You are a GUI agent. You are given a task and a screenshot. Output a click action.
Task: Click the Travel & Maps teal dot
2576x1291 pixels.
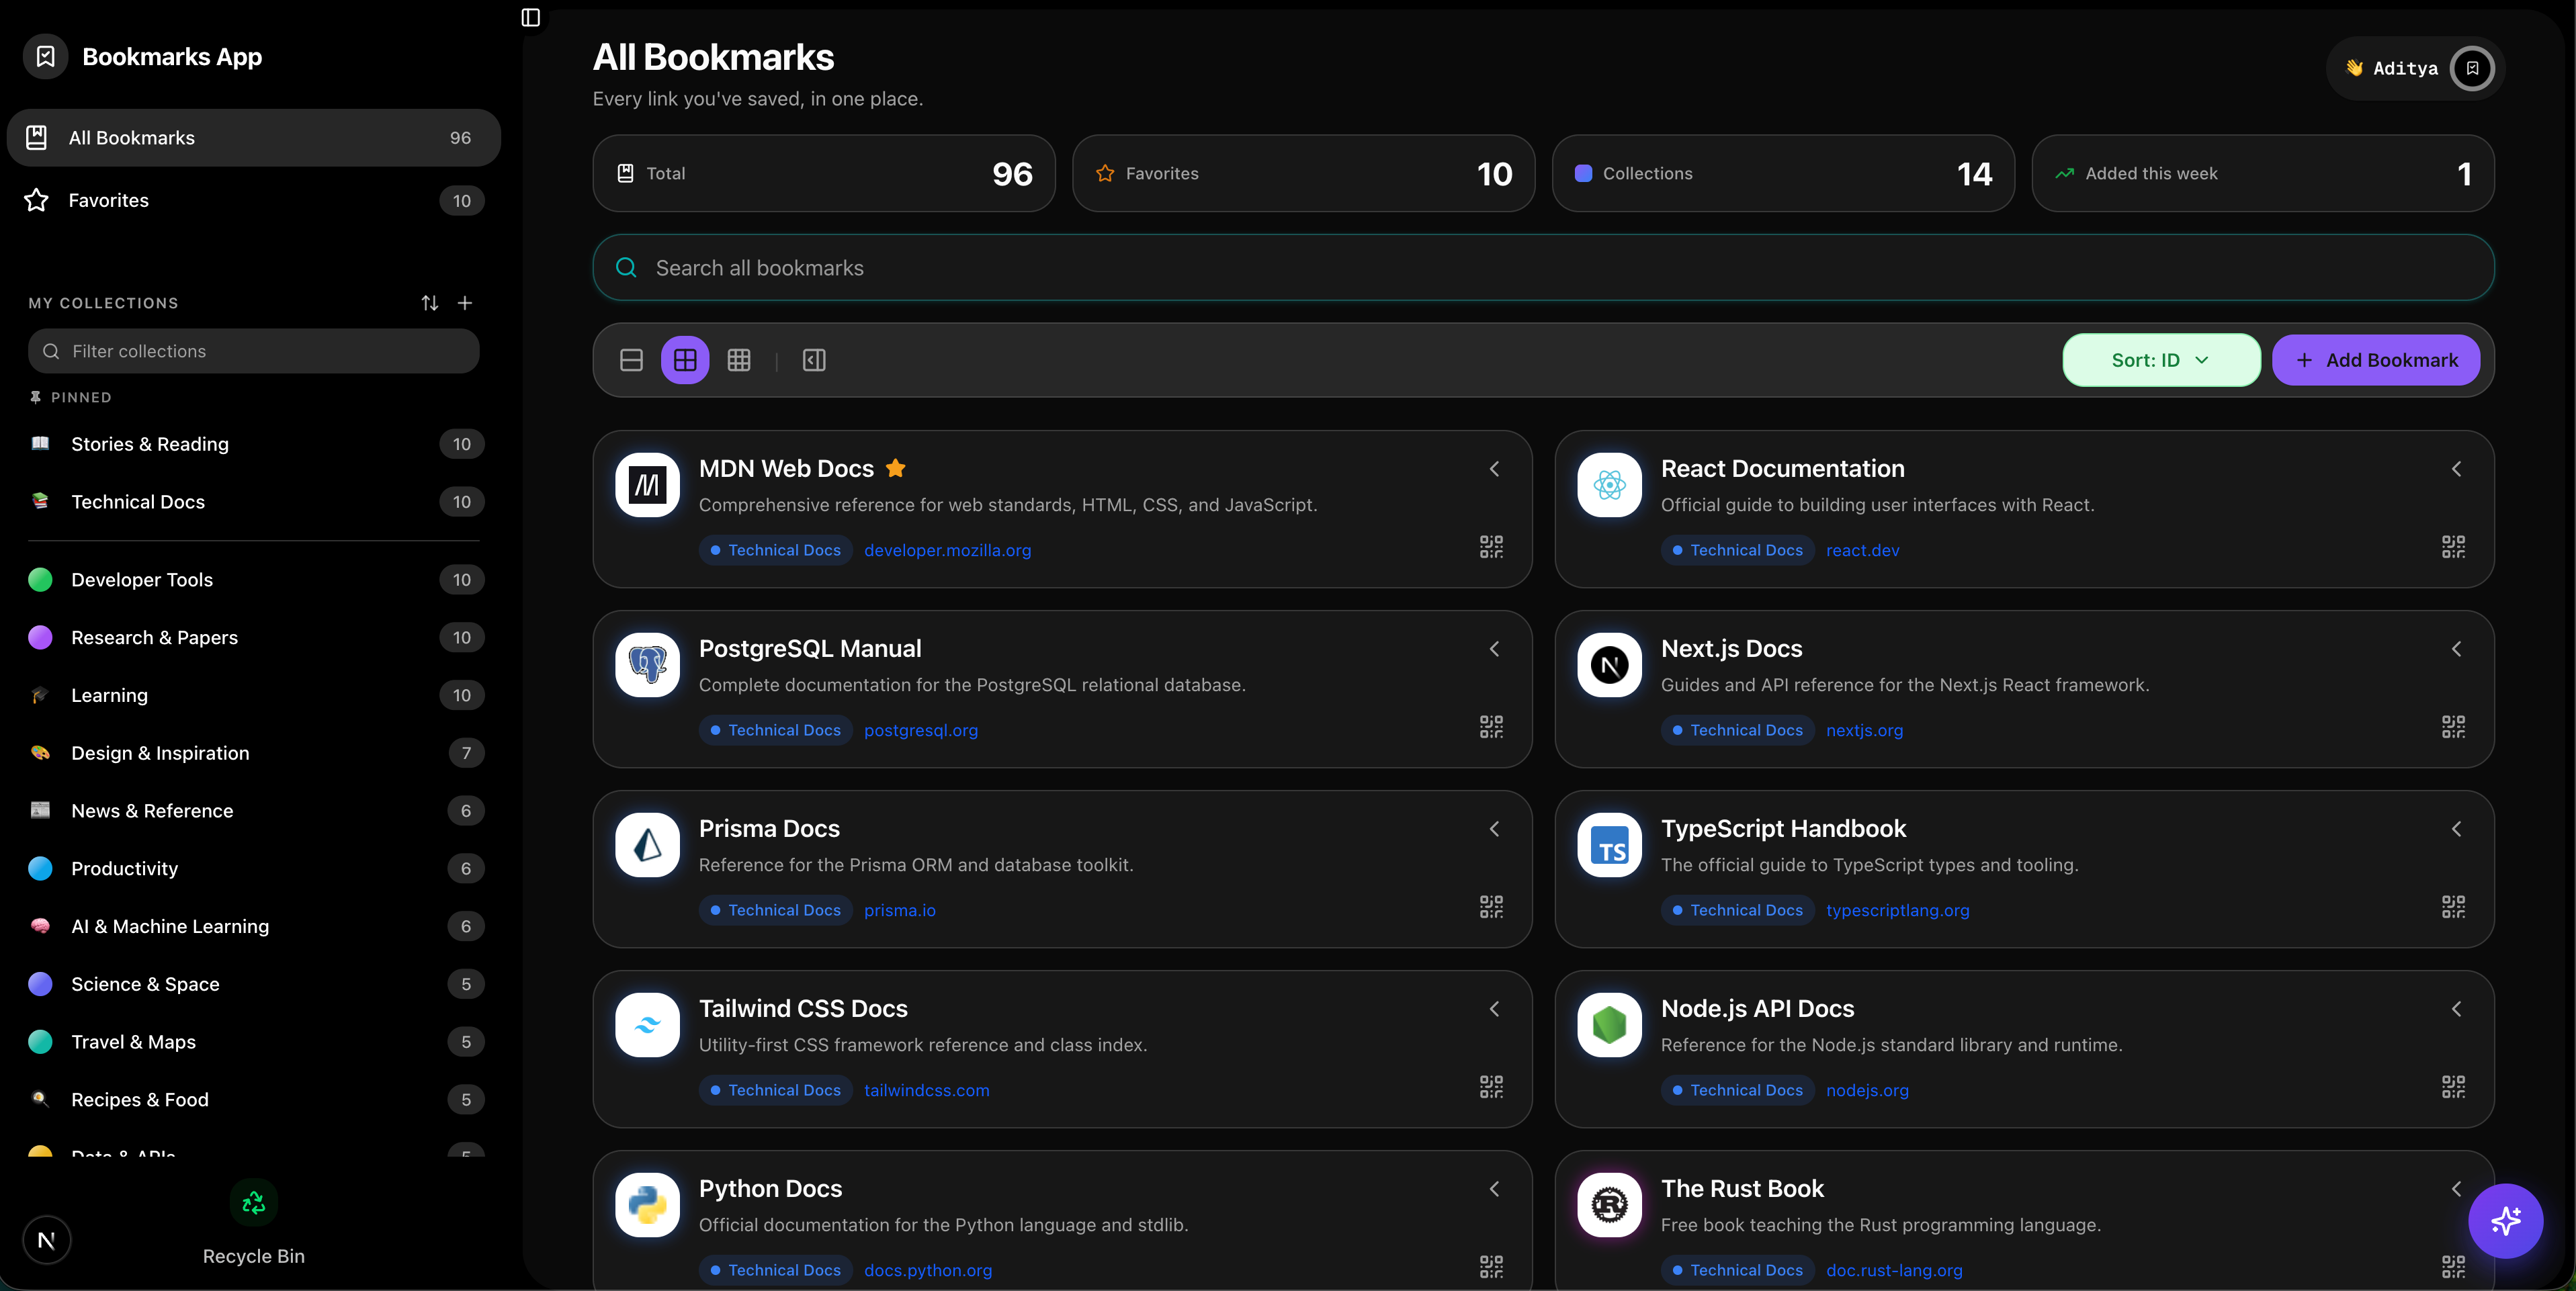tap(40, 1042)
